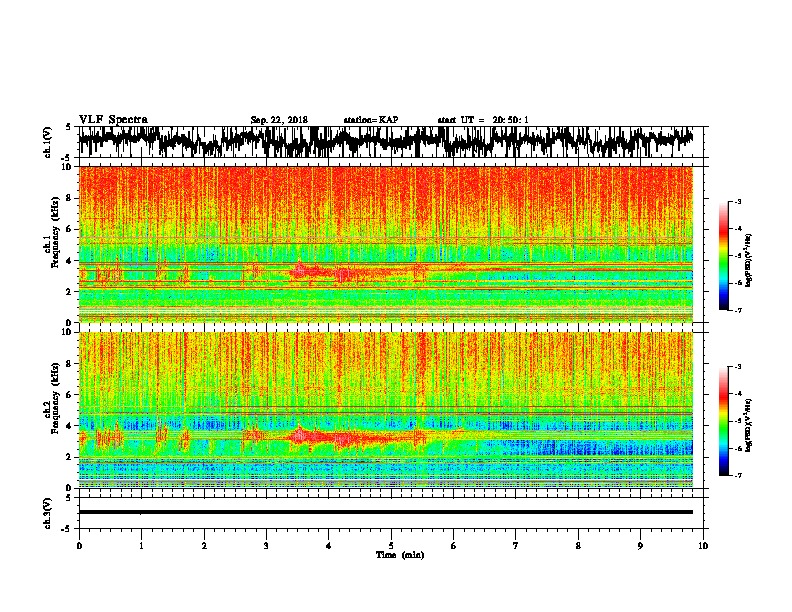
Task: Click the "-3" label on ch.1 colorbar
Action: (x=737, y=202)
